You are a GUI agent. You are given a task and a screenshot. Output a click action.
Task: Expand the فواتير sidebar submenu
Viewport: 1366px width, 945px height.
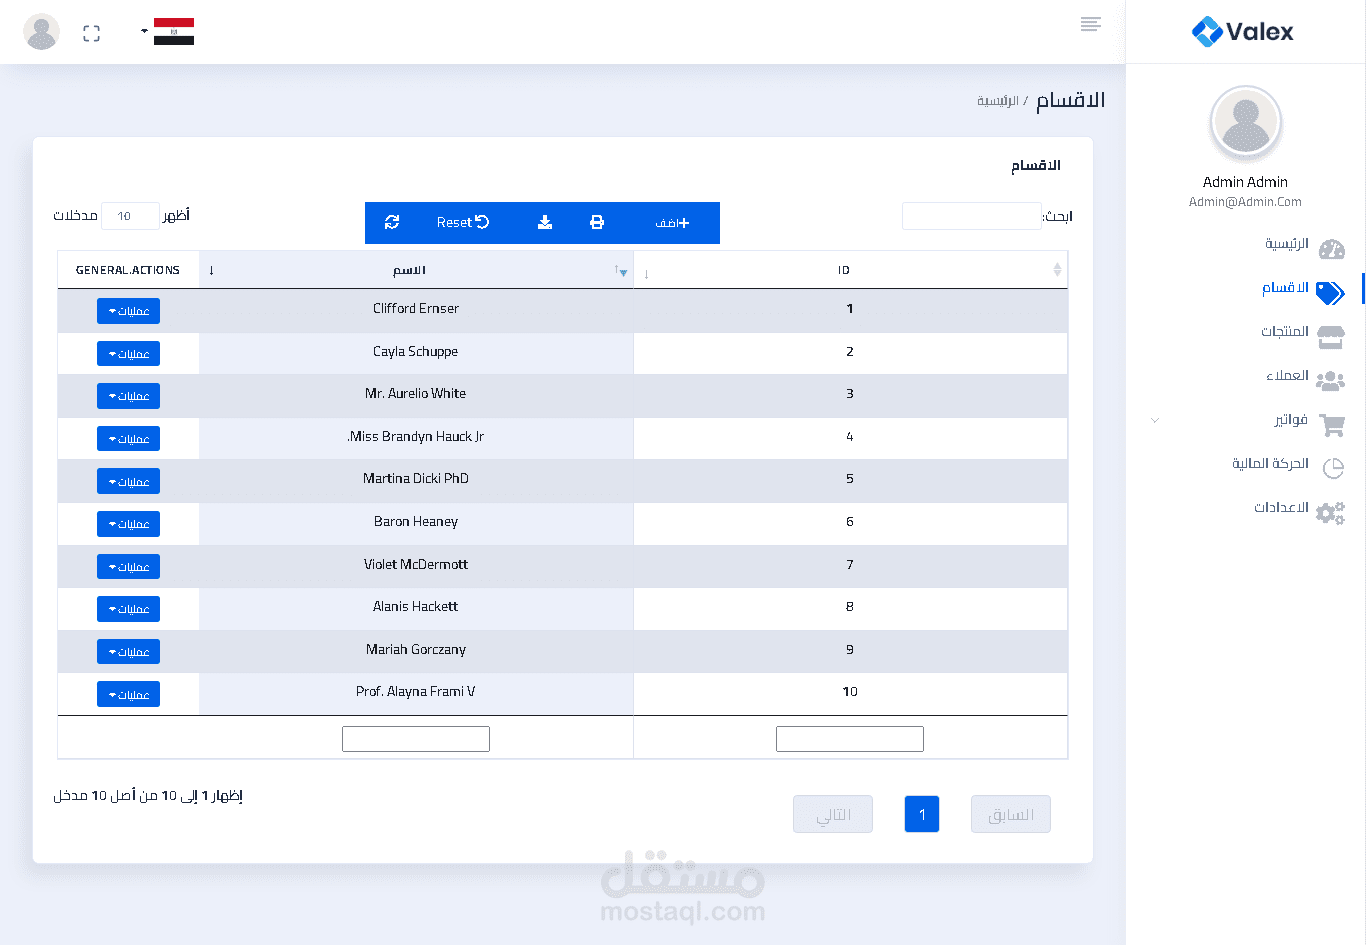1290,420
